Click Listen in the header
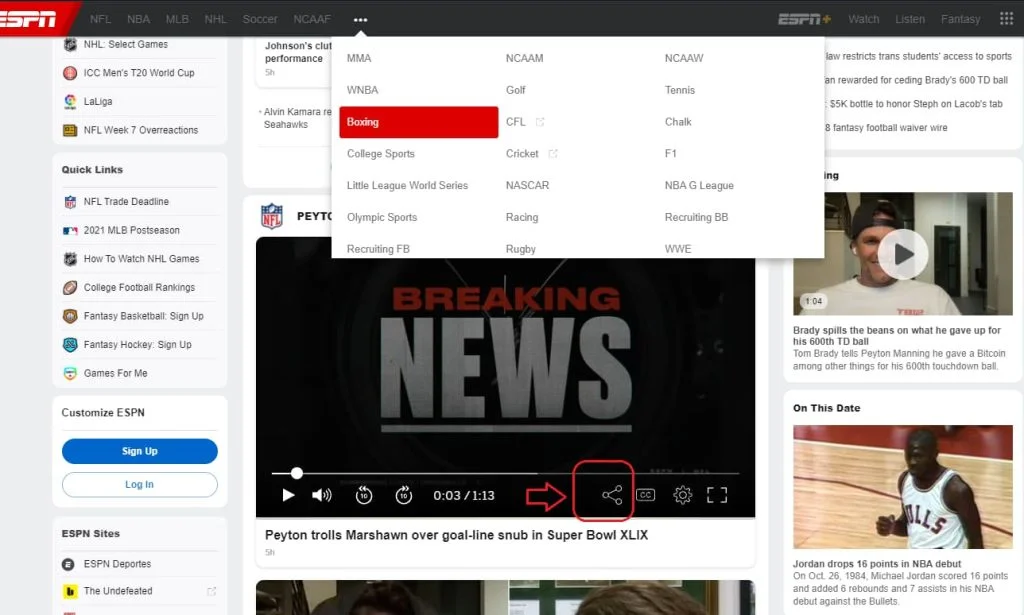 (910, 19)
